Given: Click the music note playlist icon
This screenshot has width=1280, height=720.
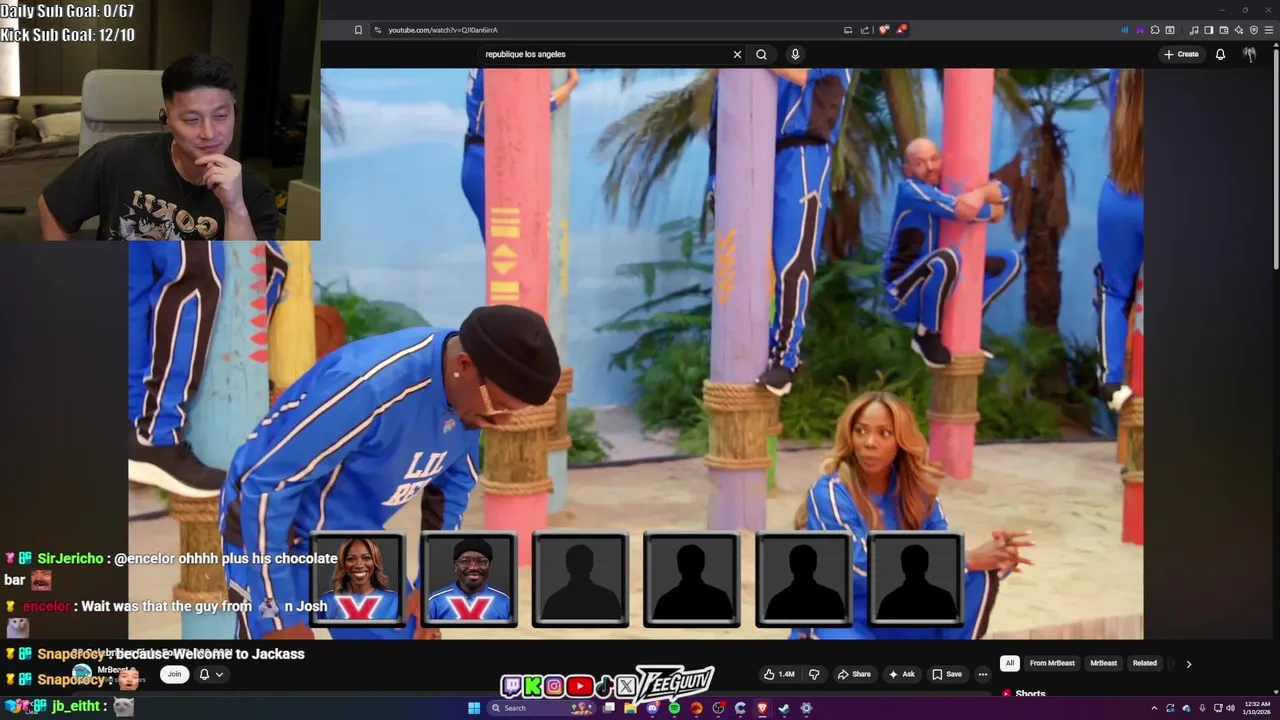Looking at the screenshot, I should point(1194,30).
